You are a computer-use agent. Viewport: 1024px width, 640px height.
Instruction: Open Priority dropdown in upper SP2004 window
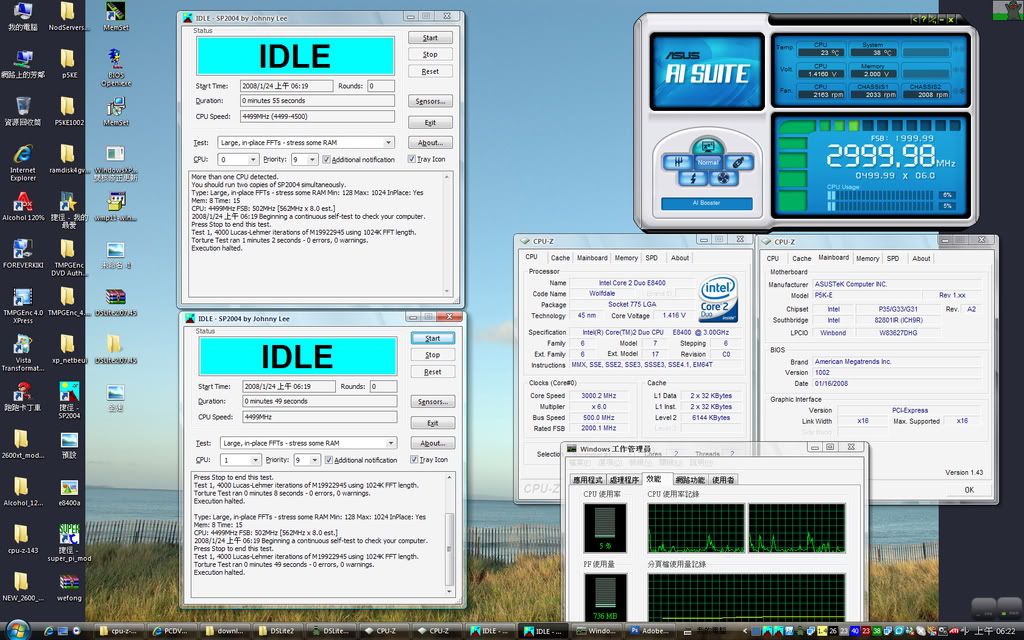pos(304,159)
